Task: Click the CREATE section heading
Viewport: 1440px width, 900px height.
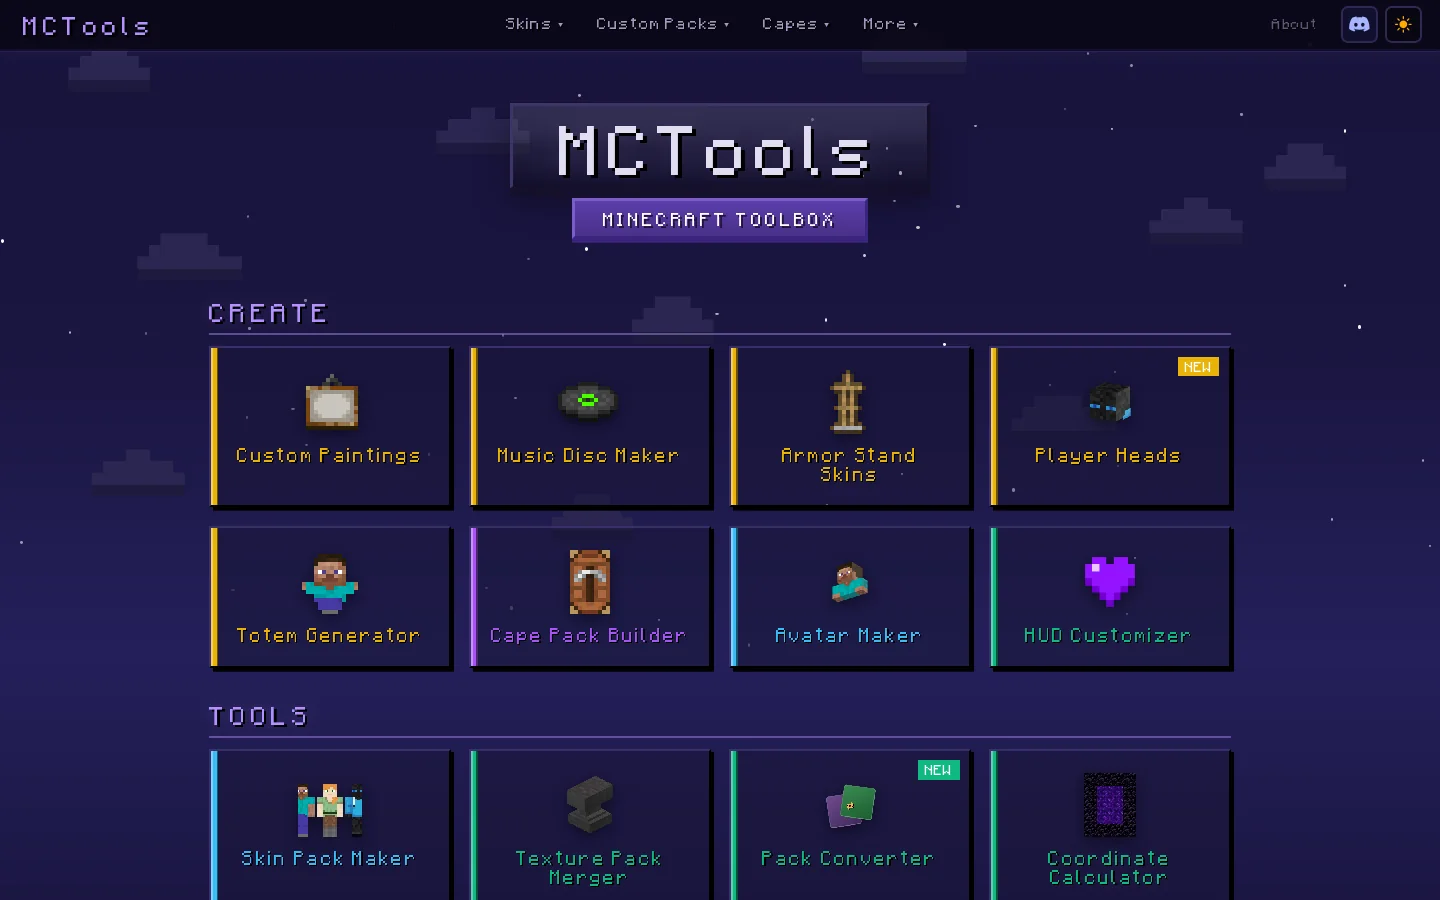Action: 268,314
